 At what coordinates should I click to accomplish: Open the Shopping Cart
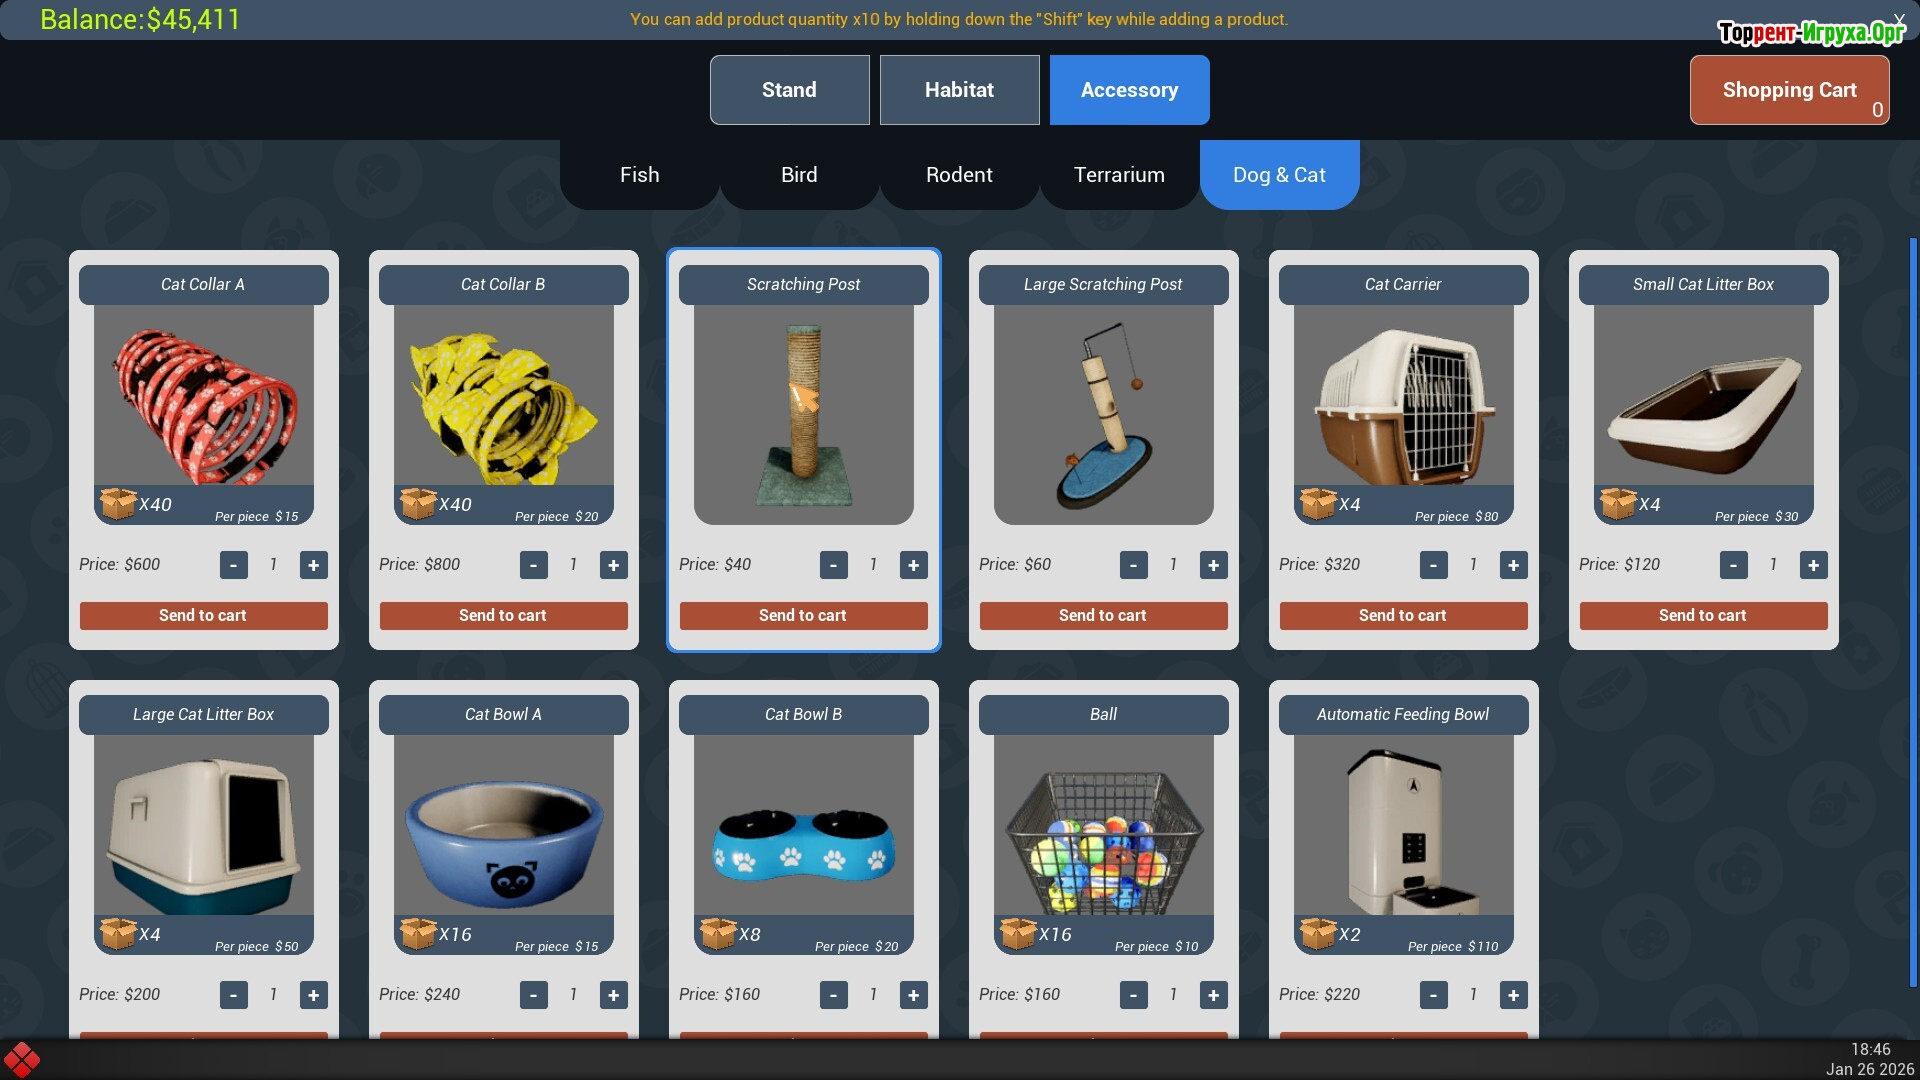(1789, 90)
